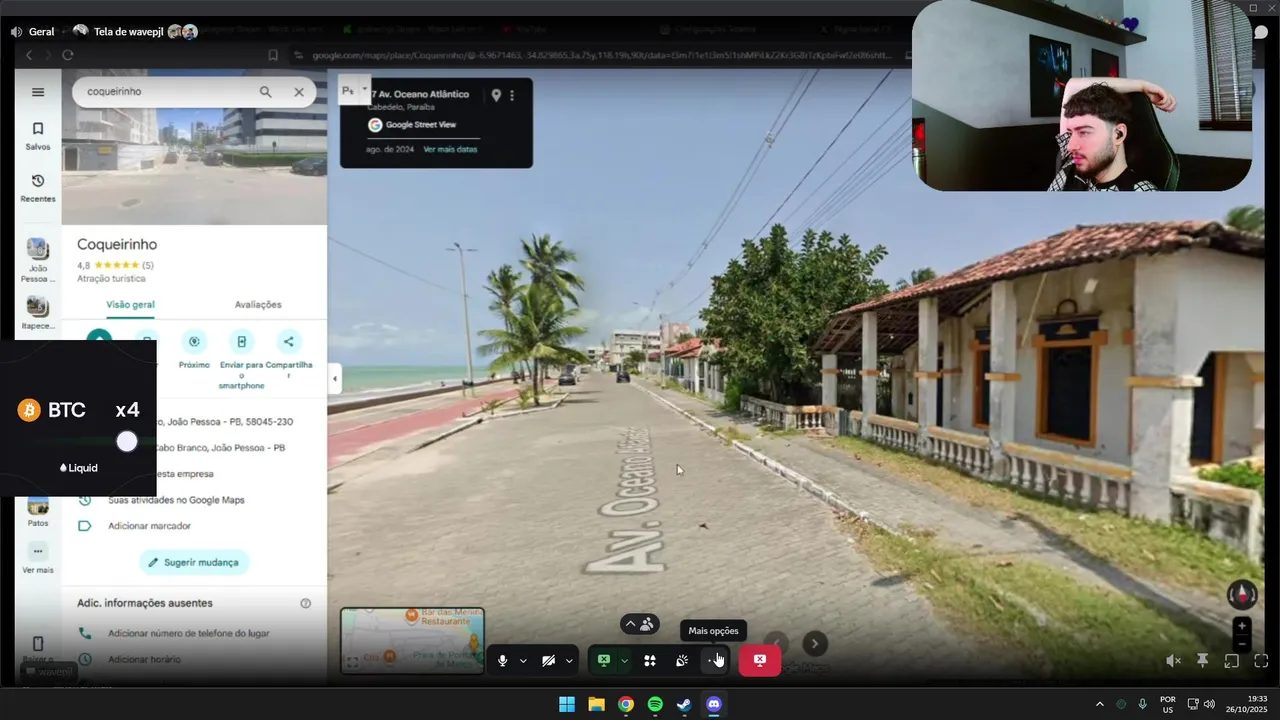Toggle Discord microphone mute
The image size is (1280, 720).
503,660
